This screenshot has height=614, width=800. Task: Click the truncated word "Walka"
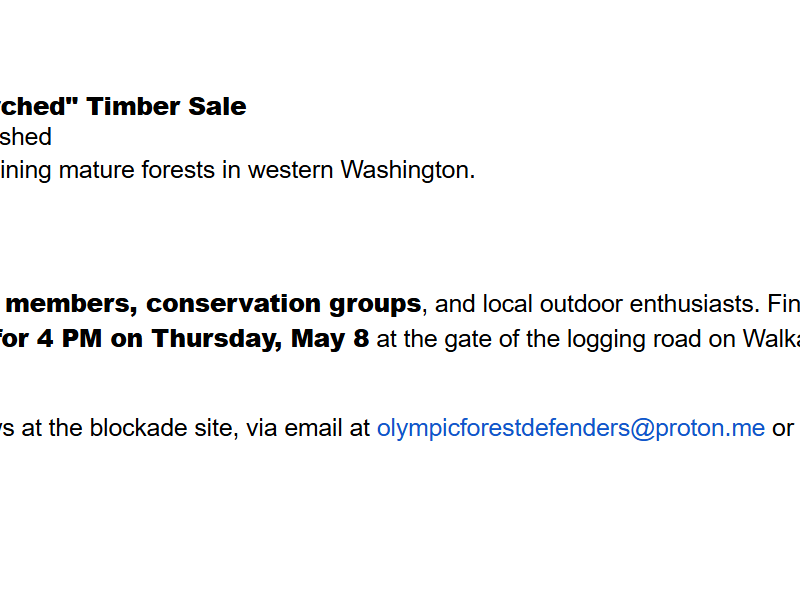coord(770,339)
